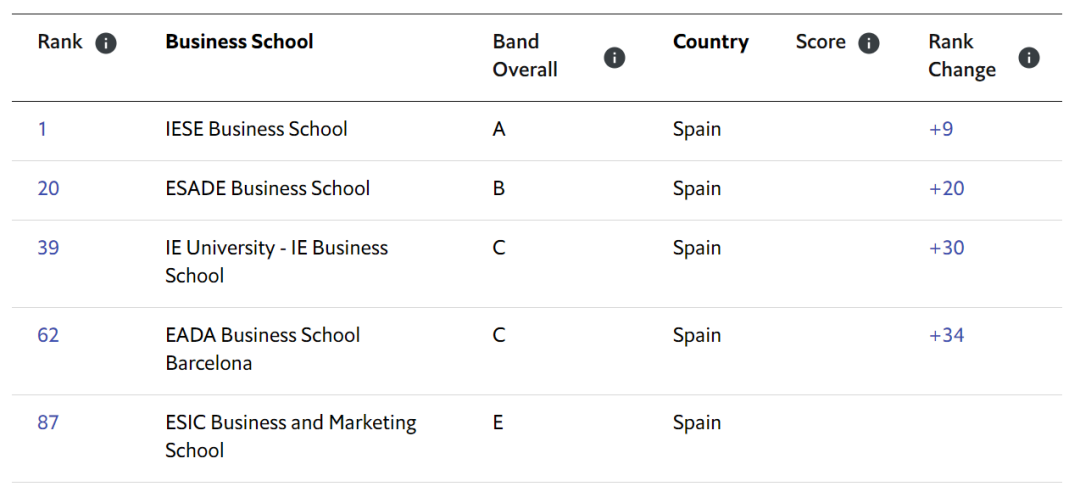Click the info icon beside Rank header
Viewport: 1080px width, 492px height.
click(x=105, y=43)
